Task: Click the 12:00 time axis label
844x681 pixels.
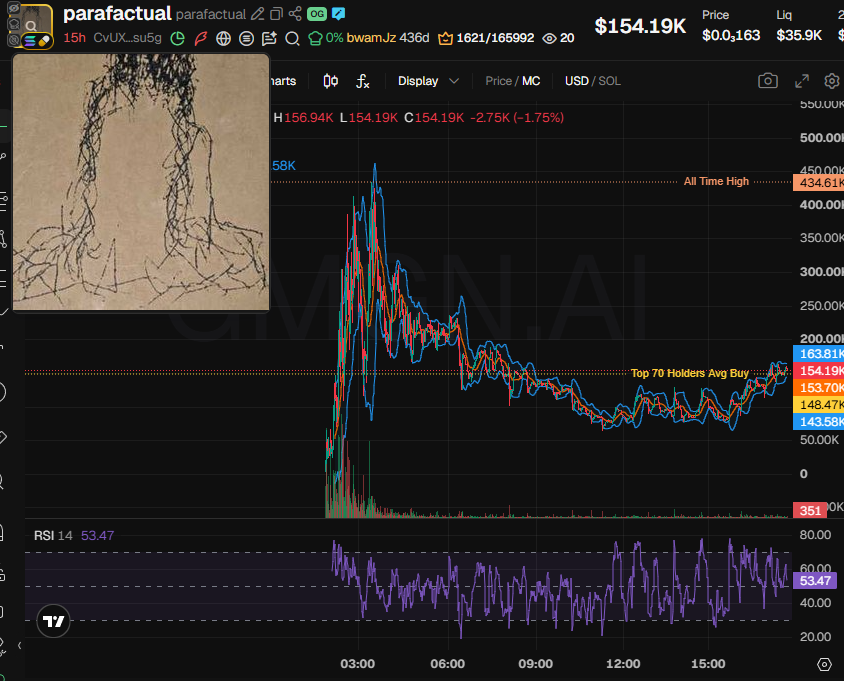Action: pos(623,664)
